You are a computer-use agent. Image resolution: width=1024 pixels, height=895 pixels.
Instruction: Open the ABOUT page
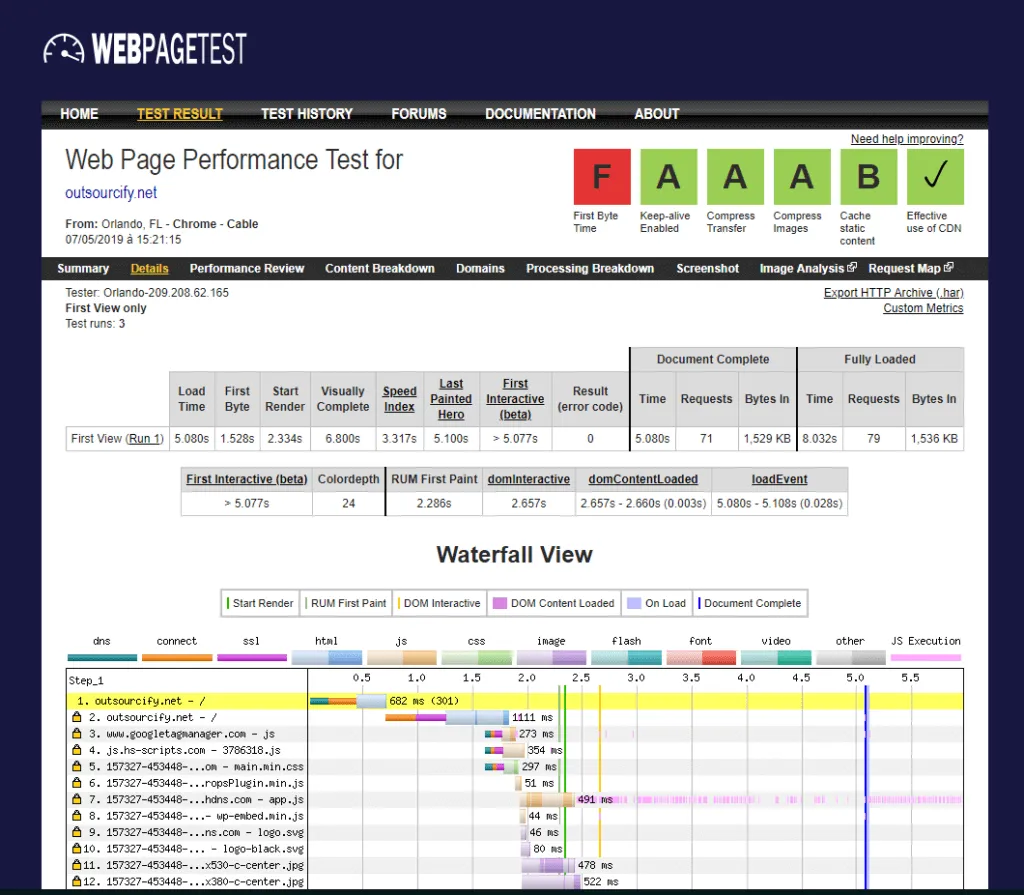[656, 114]
